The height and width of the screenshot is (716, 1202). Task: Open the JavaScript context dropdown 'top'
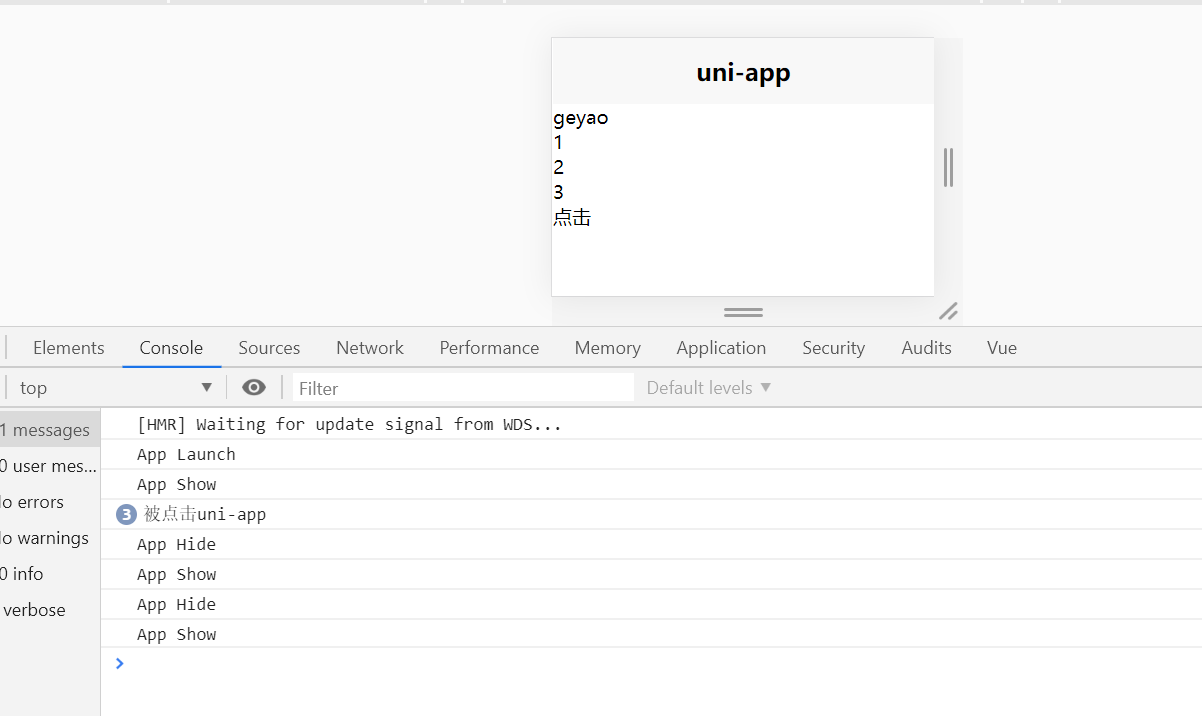tap(116, 388)
